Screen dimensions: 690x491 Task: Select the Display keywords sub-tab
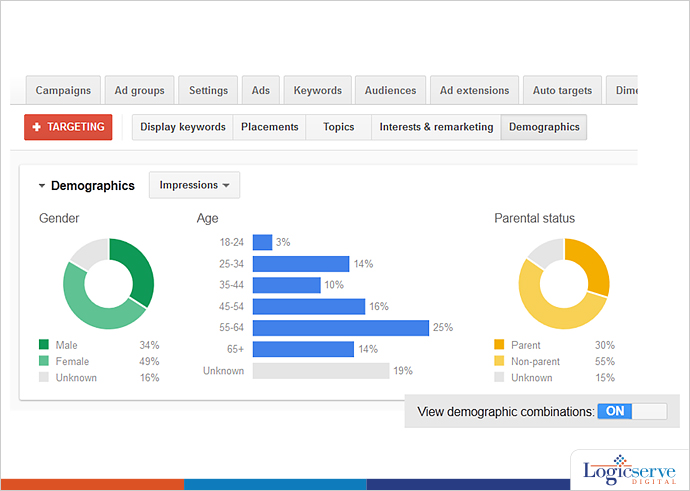pos(182,127)
